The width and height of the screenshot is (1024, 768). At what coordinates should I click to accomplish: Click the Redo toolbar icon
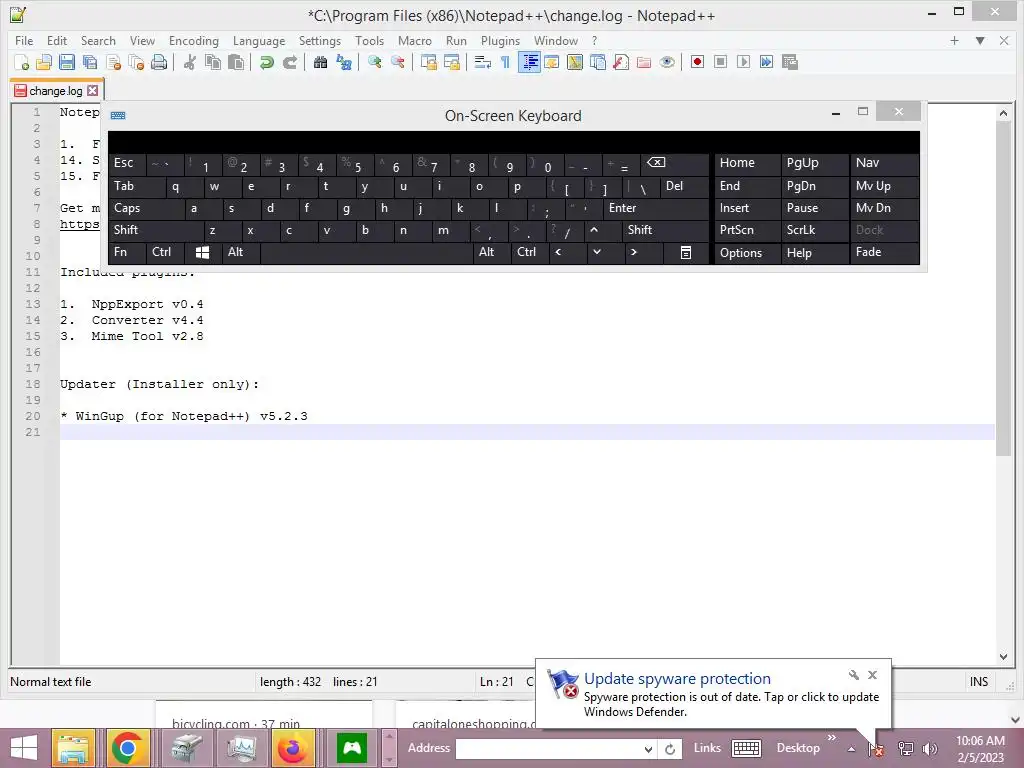click(x=289, y=62)
